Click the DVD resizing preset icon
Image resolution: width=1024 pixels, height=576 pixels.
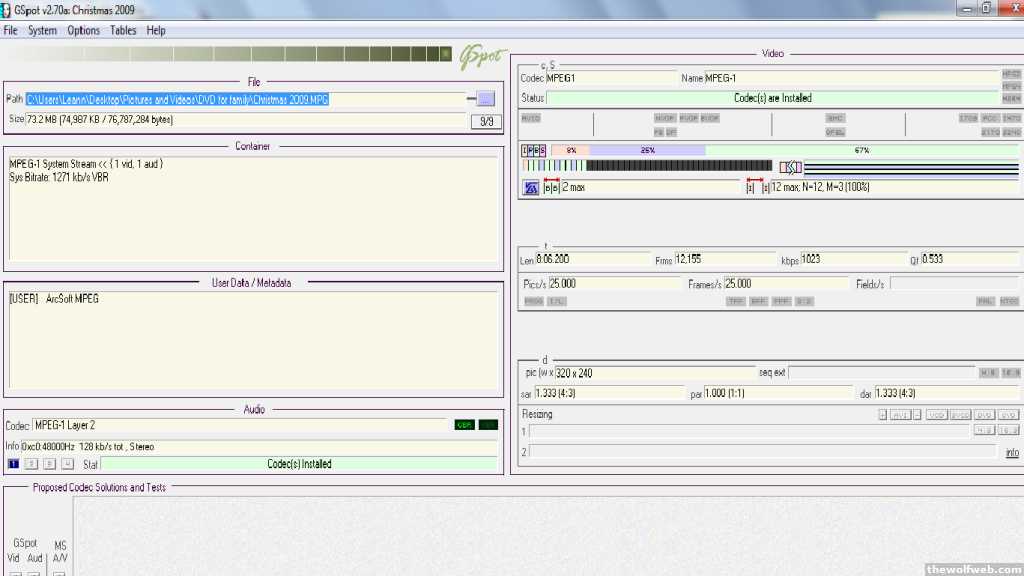click(x=985, y=415)
